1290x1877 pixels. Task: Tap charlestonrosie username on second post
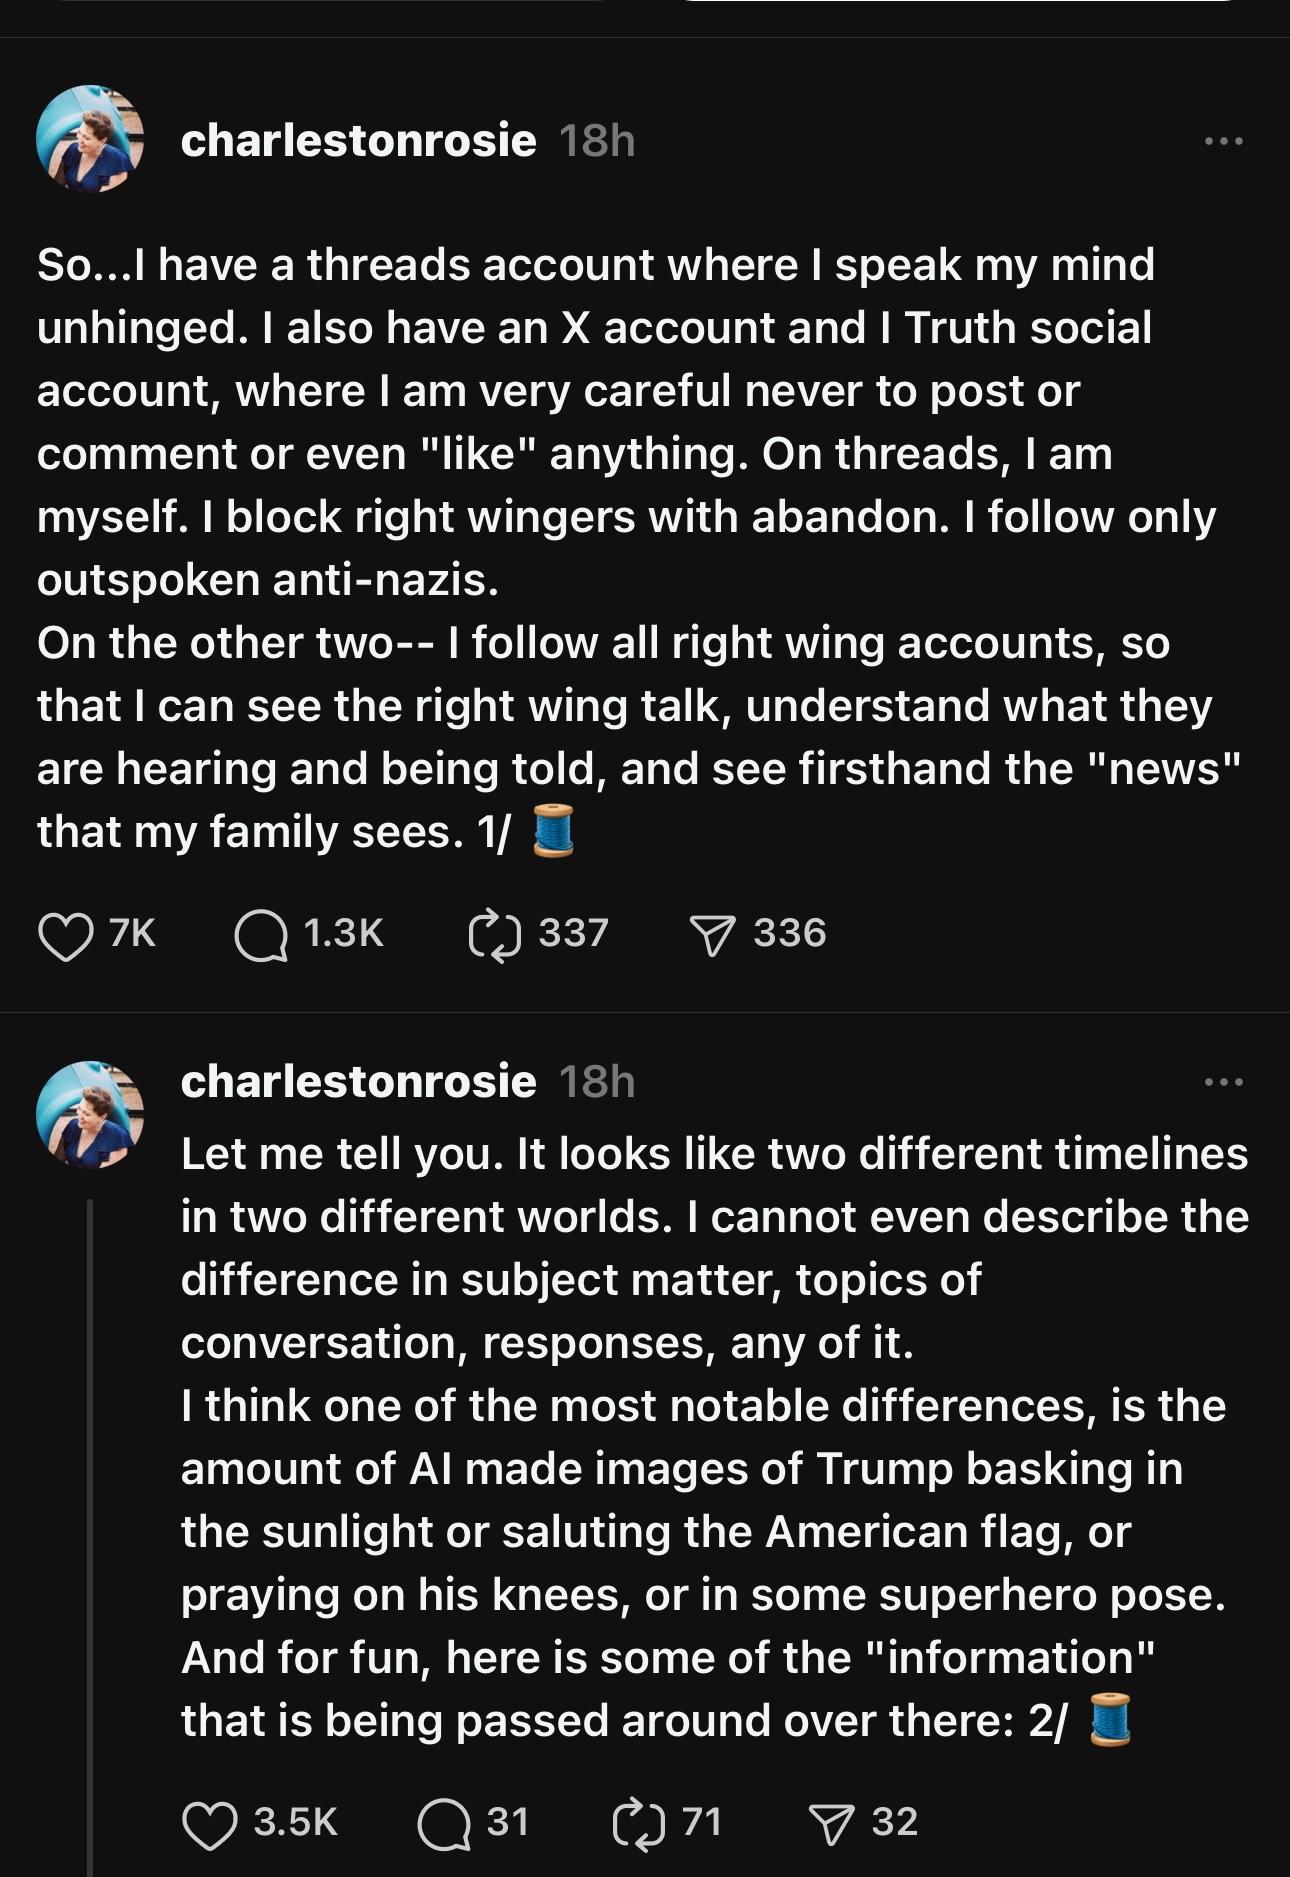(x=358, y=1081)
